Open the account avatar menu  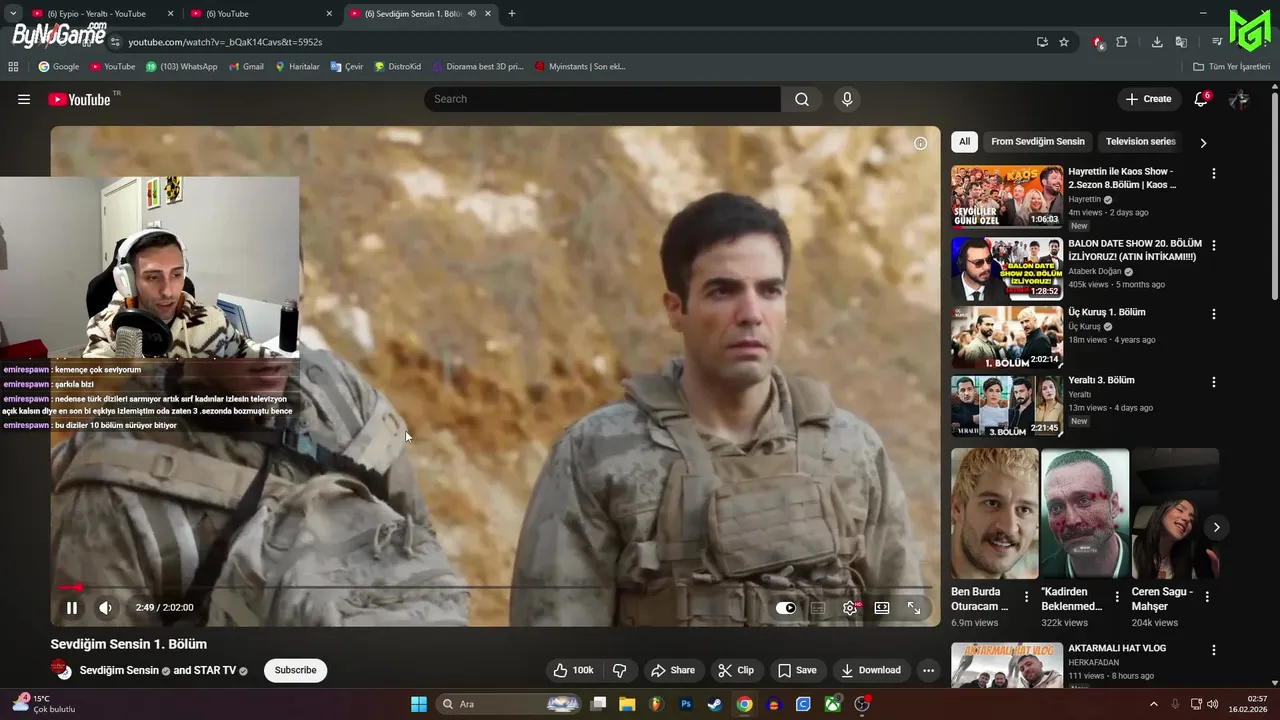coord(1239,99)
